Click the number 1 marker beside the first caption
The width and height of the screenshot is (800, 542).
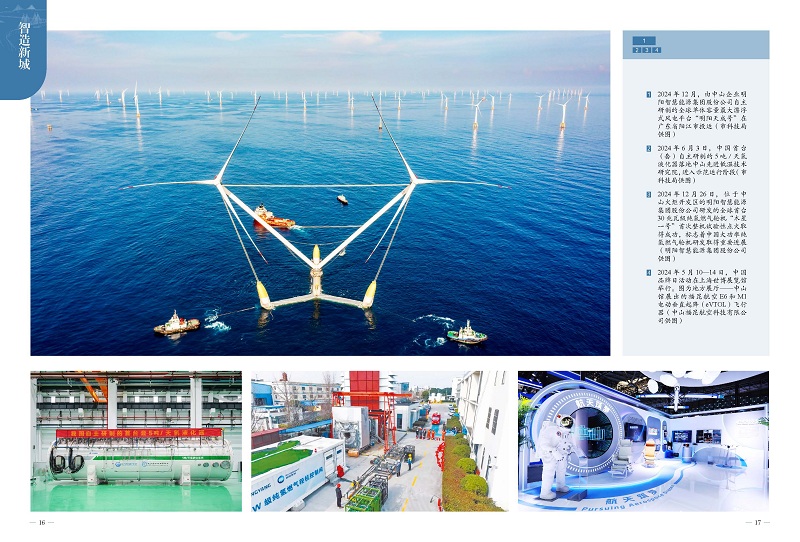click(x=648, y=93)
